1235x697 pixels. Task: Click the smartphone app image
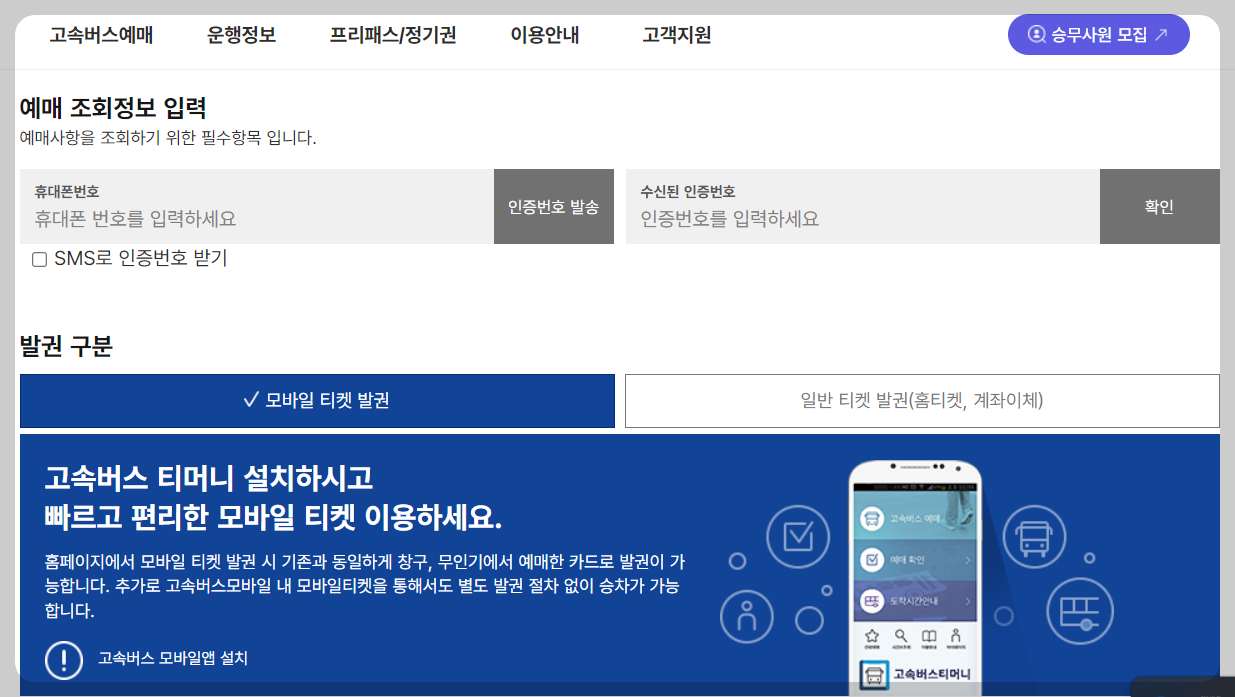click(915, 578)
